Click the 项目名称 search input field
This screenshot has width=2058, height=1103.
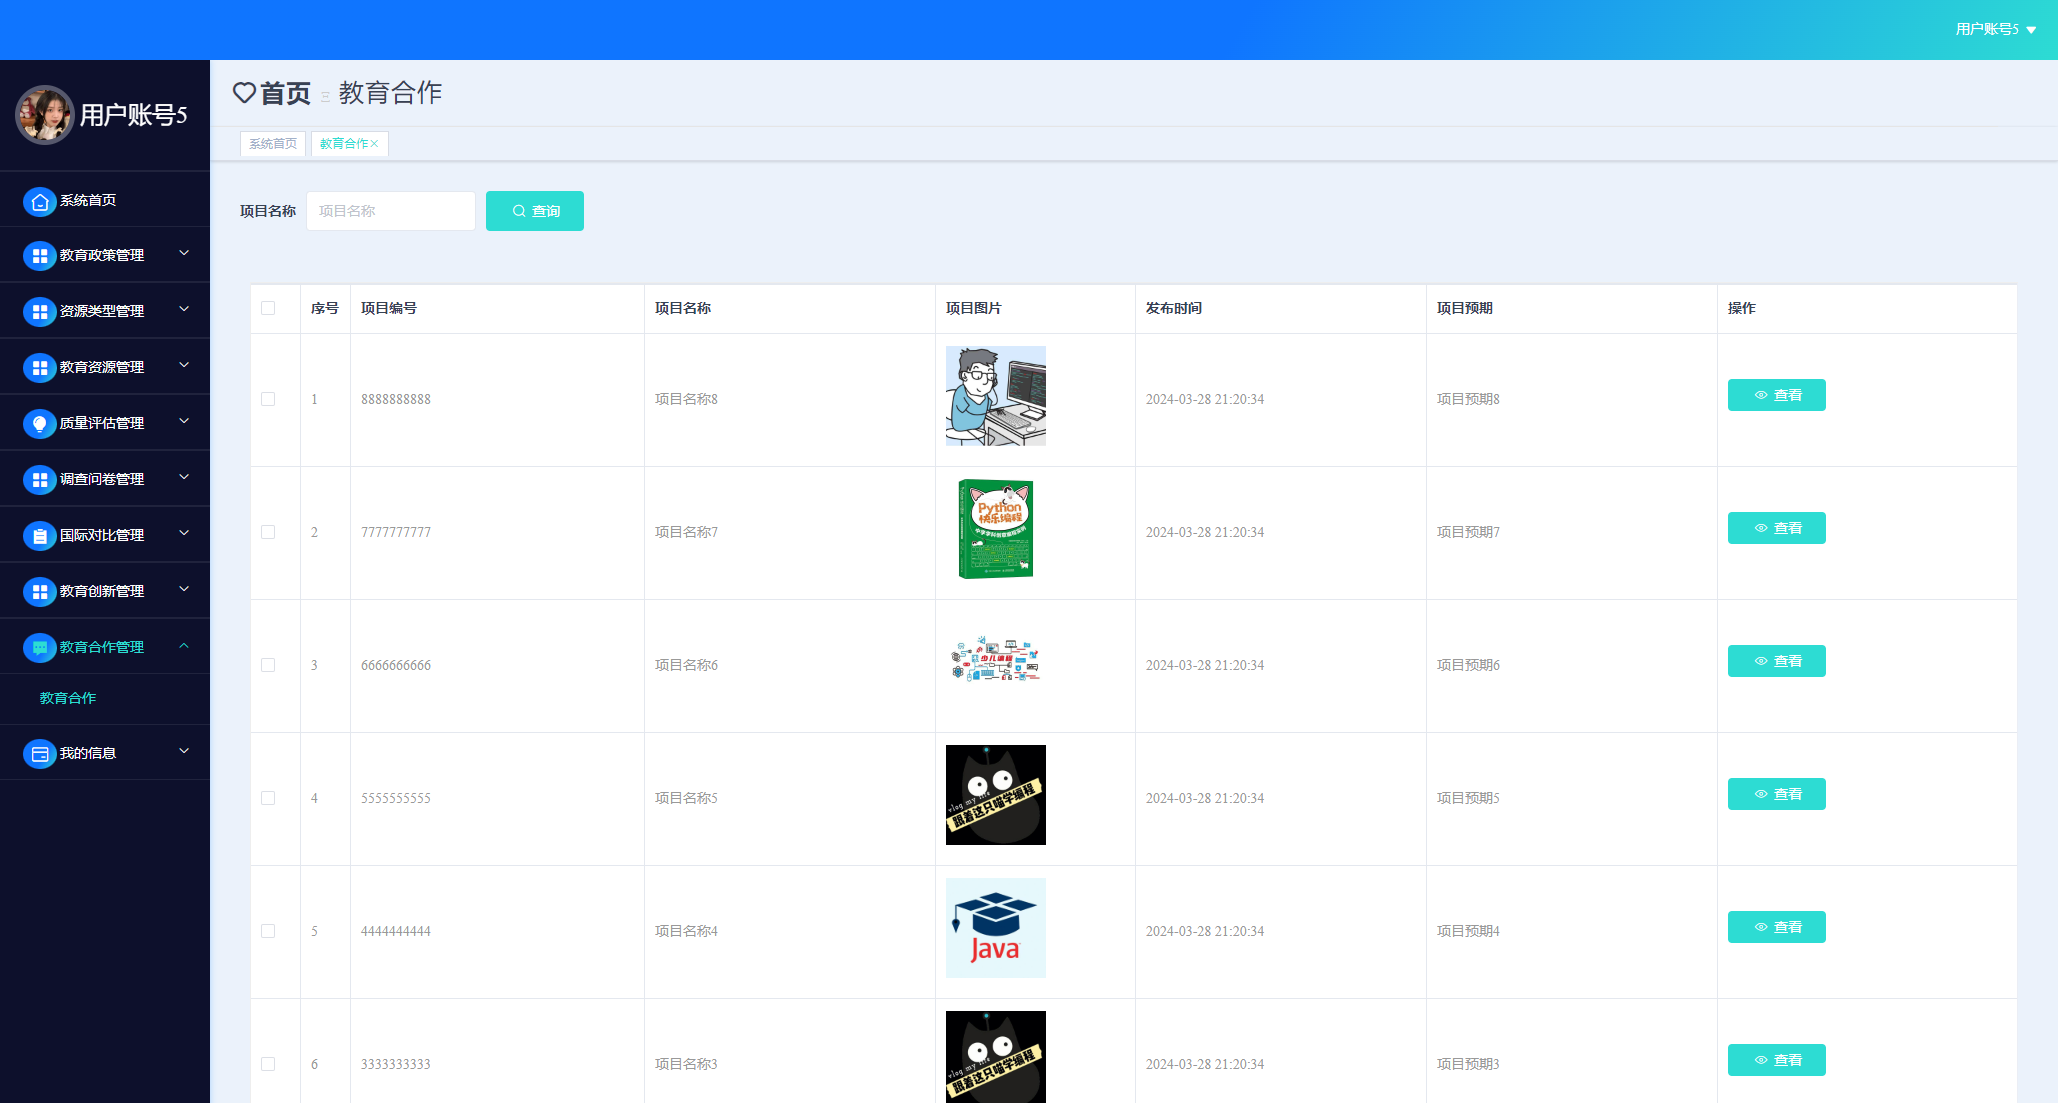point(390,211)
